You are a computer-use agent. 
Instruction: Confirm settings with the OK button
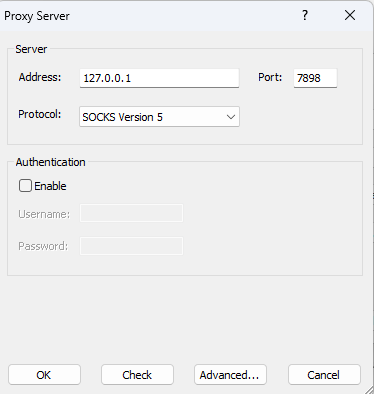(44, 375)
